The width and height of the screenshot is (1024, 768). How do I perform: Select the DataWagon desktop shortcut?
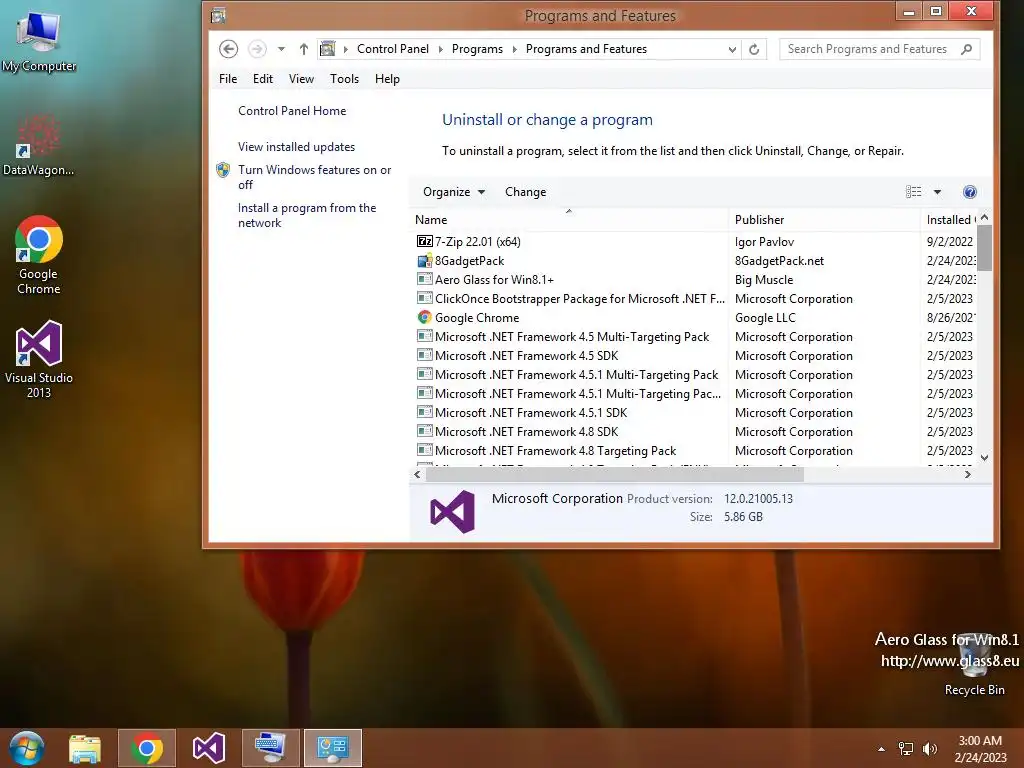(39, 145)
